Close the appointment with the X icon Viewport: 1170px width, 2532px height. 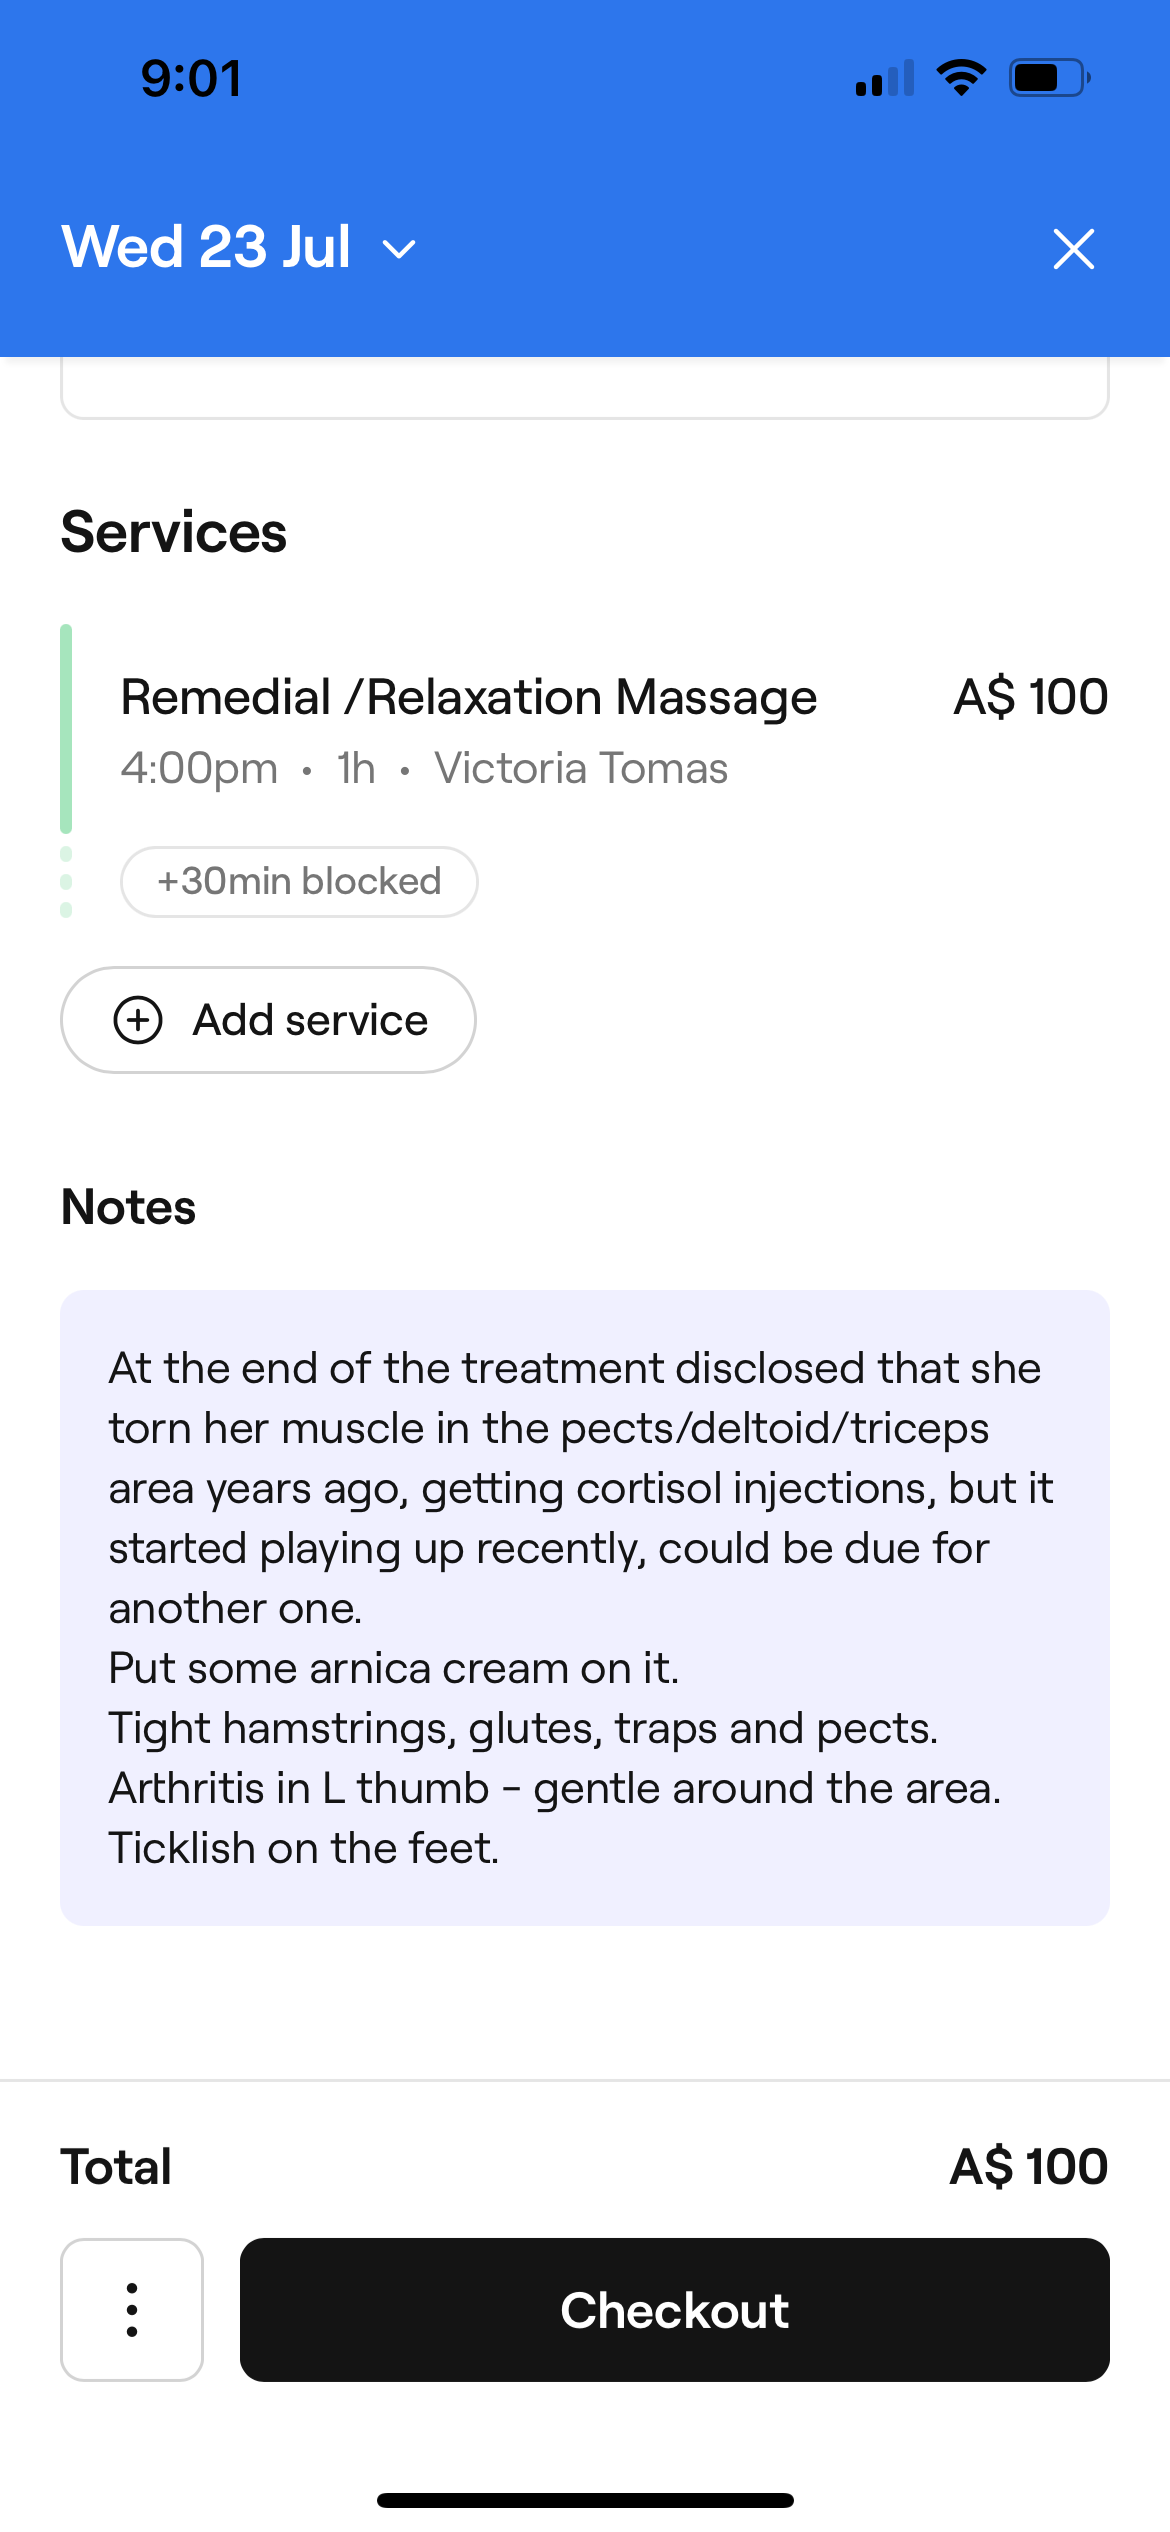1073,249
